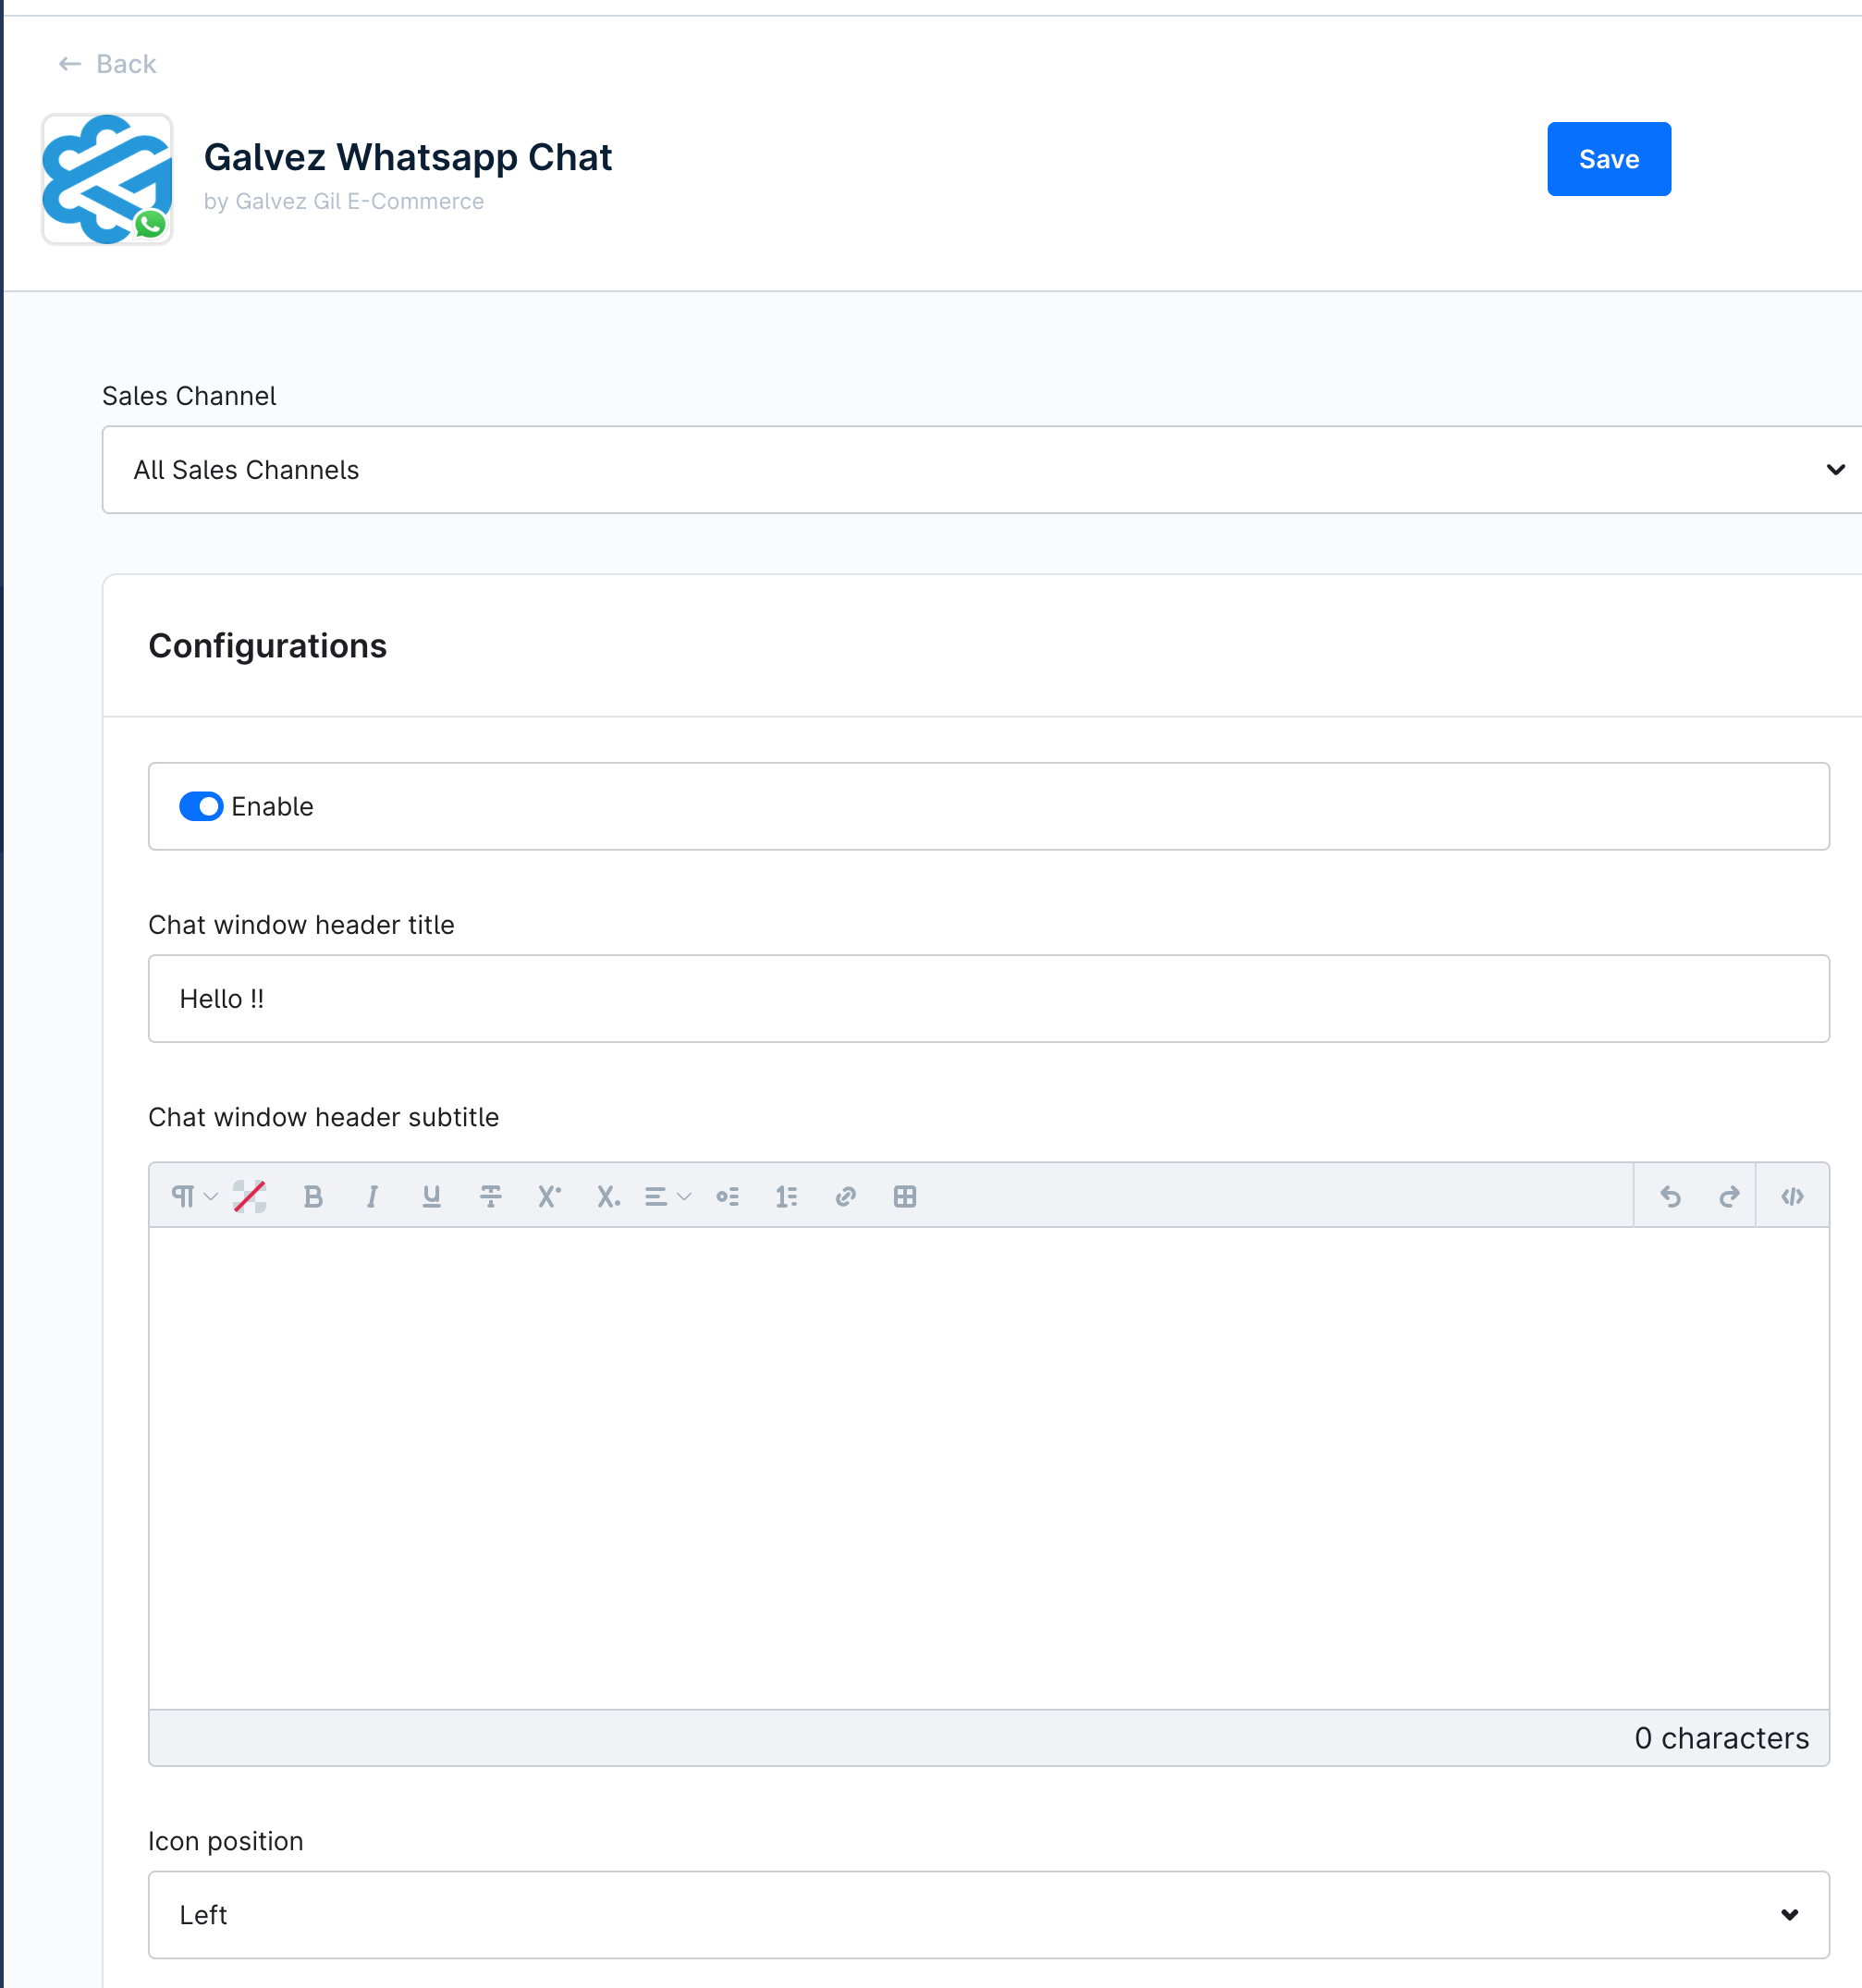Image resolution: width=1862 pixels, height=1988 pixels.
Task: Click the "0 characters" counter text
Action: tap(1721, 1738)
